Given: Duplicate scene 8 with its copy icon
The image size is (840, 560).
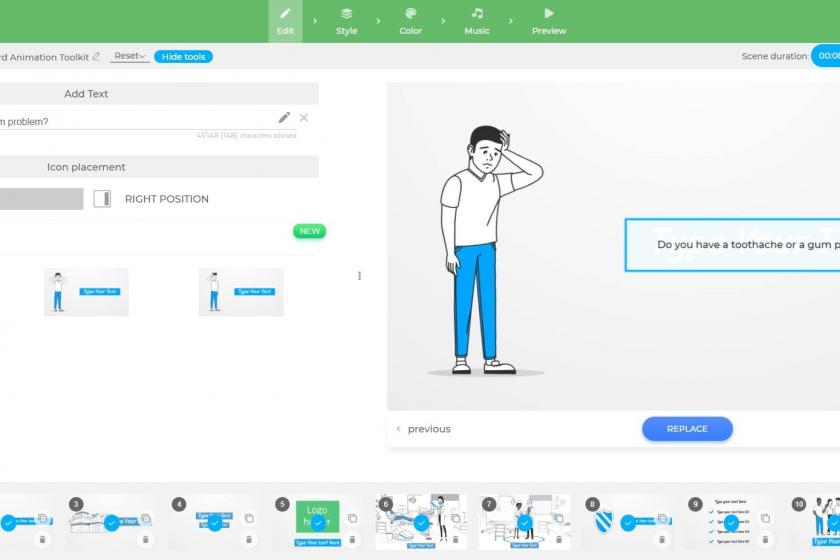Looking at the screenshot, I should click(x=661, y=518).
